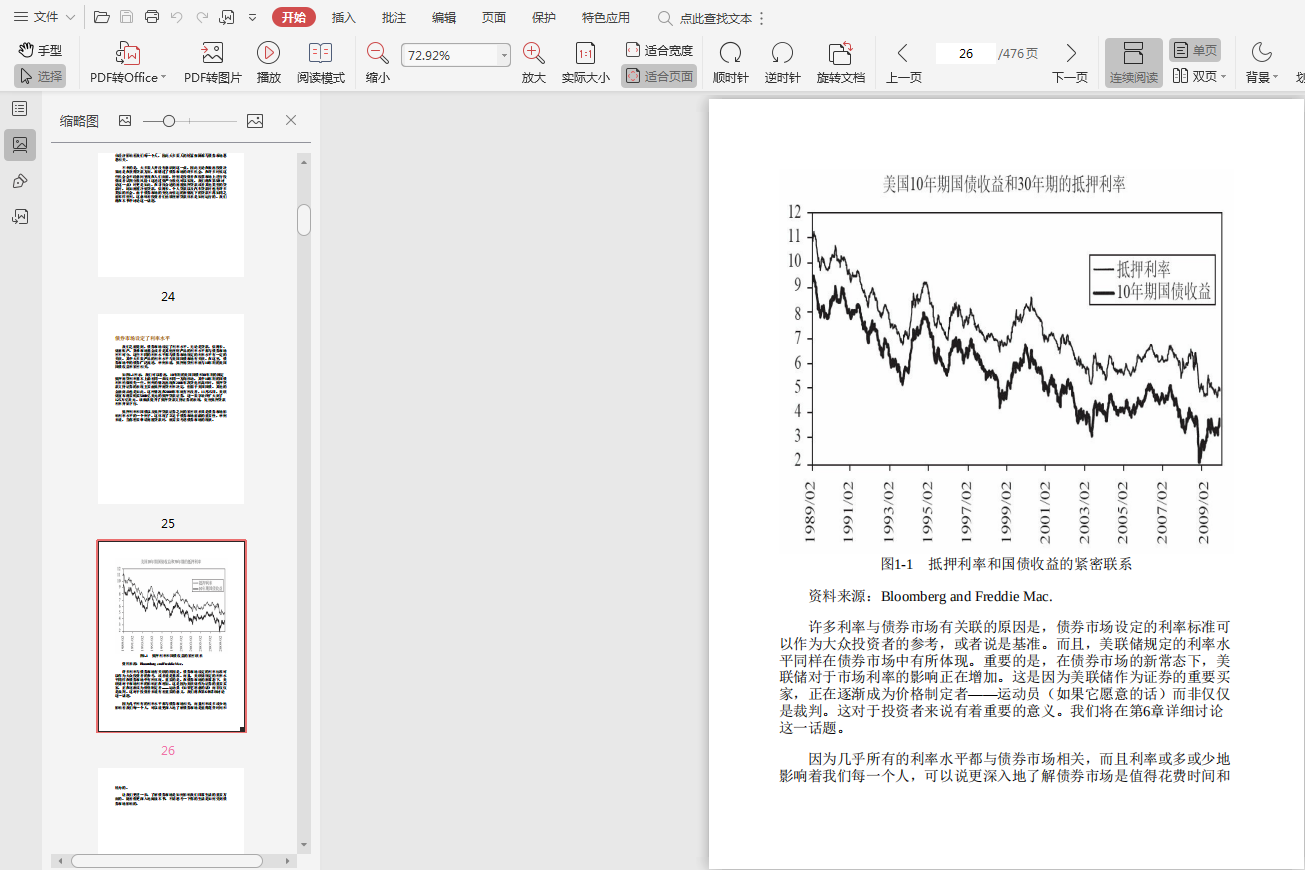Rotate page with 逆时针 icon
The width and height of the screenshot is (1305, 870).
coord(782,54)
